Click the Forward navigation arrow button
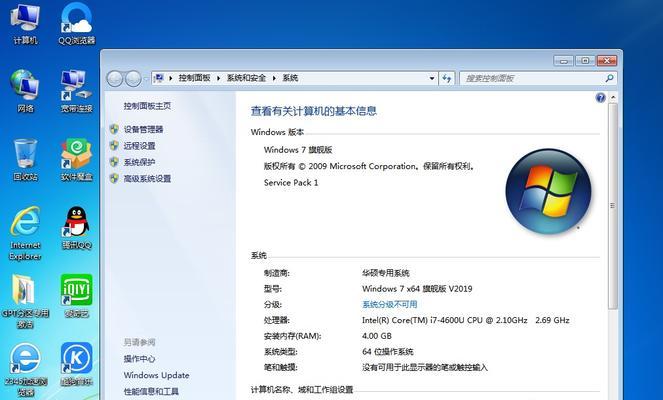 [x=133, y=79]
